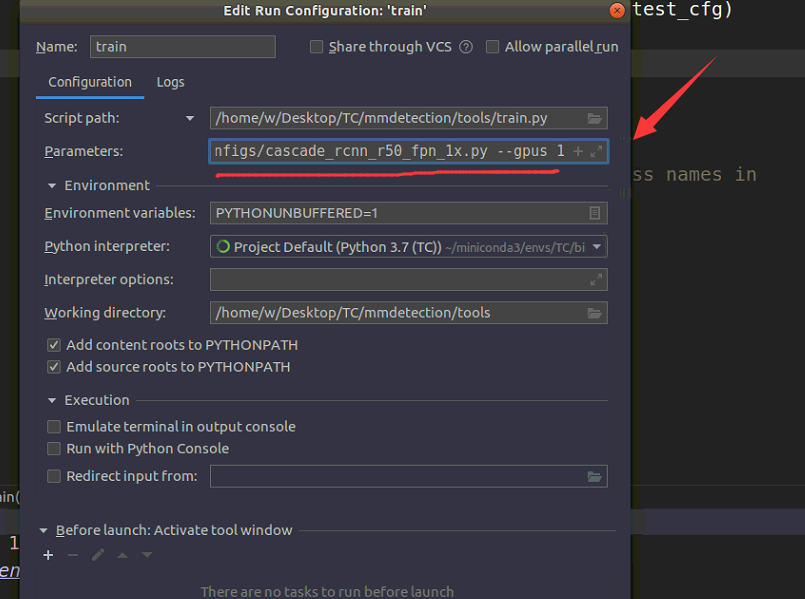This screenshot has width=805, height=599.
Task: Expand the Parameters field editor
Action: tap(596, 151)
